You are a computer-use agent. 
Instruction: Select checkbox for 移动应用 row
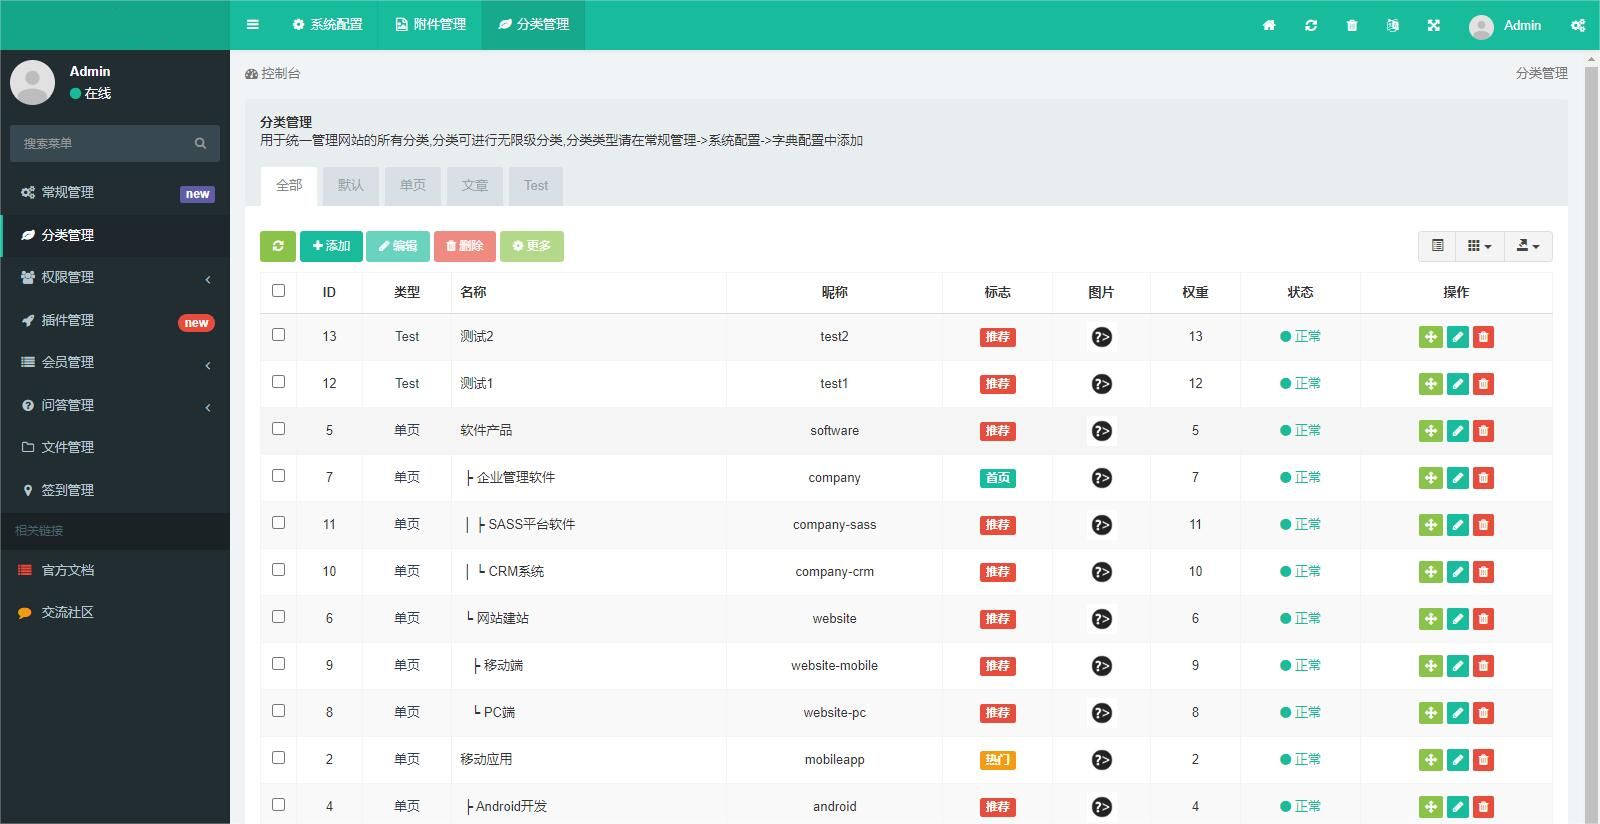[278, 758]
